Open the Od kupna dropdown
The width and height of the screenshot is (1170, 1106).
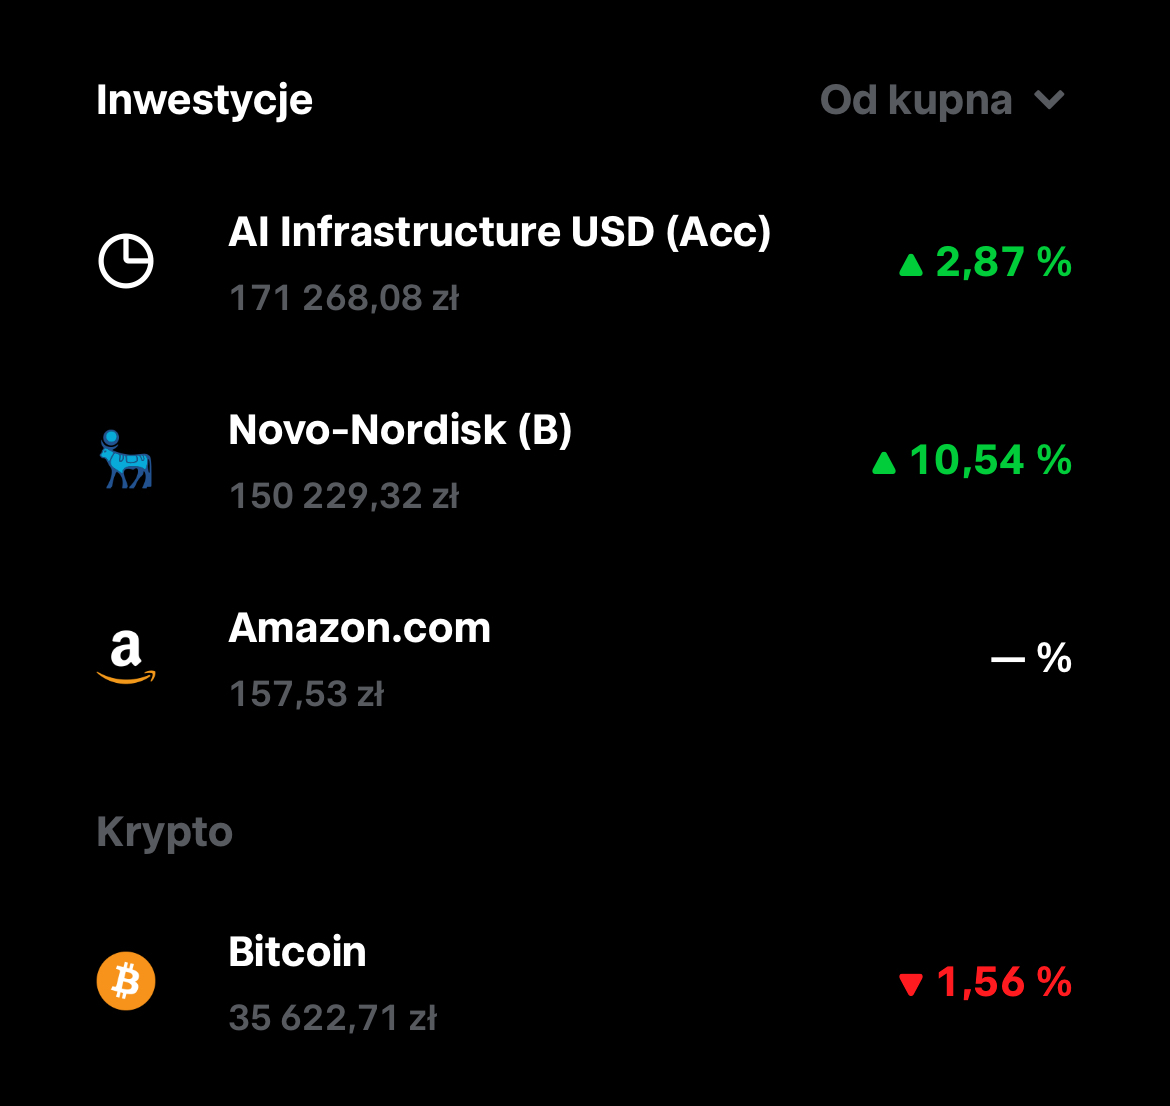[916, 100]
